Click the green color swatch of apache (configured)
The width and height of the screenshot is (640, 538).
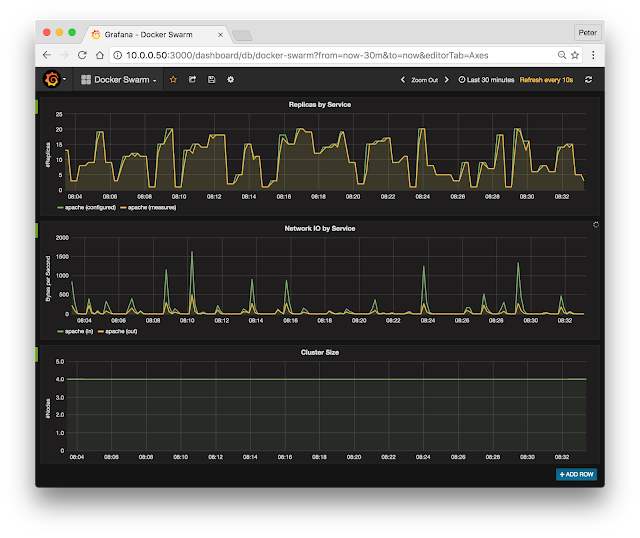point(60,208)
